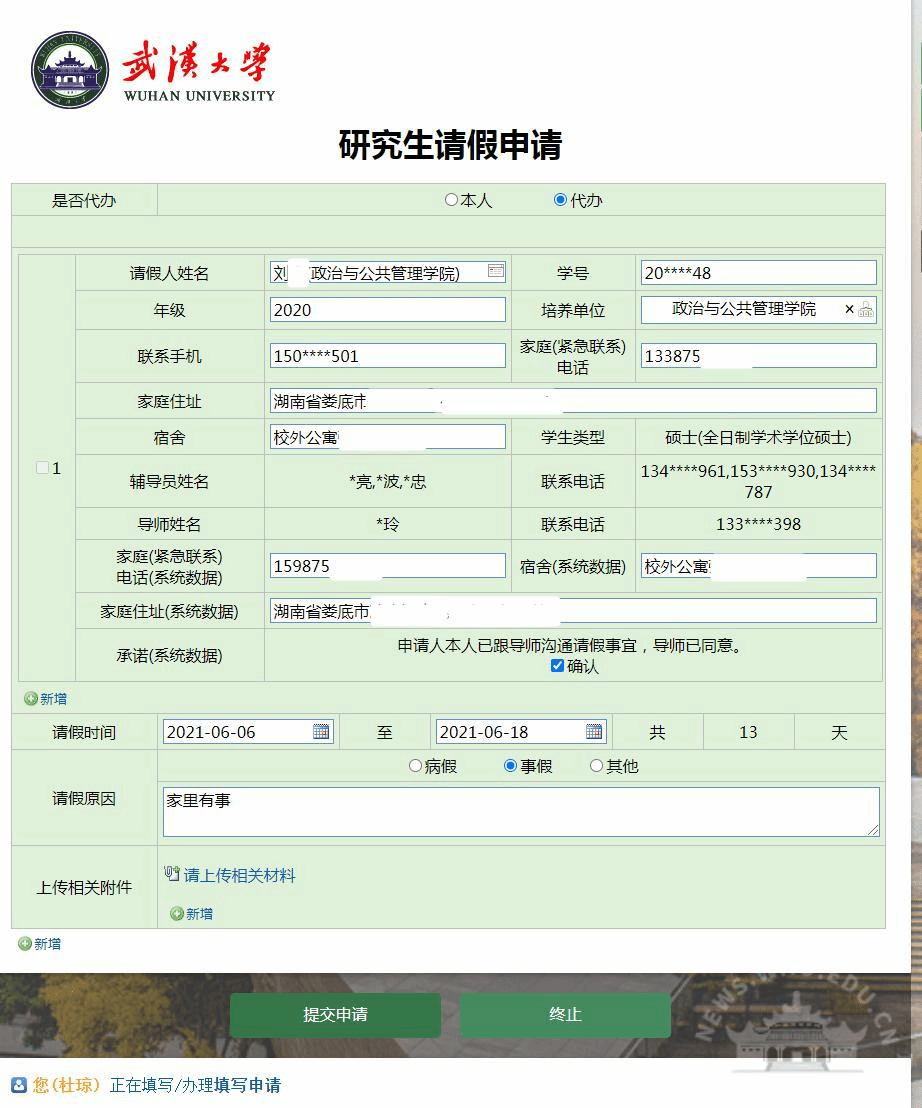Choose 病假 as the leave reason
This screenshot has height=1108, width=922.
click(x=415, y=766)
